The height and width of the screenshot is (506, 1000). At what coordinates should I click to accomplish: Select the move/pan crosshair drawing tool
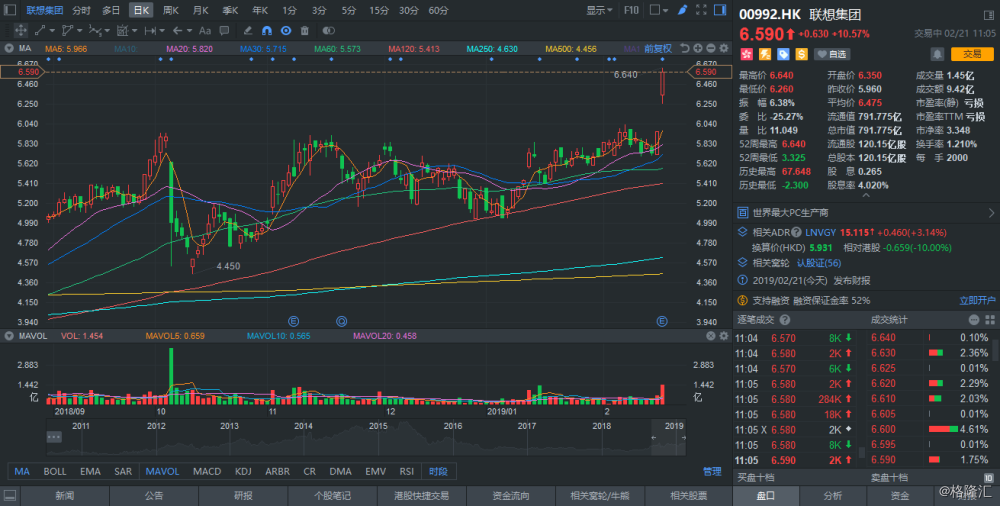[x=20, y=30]
